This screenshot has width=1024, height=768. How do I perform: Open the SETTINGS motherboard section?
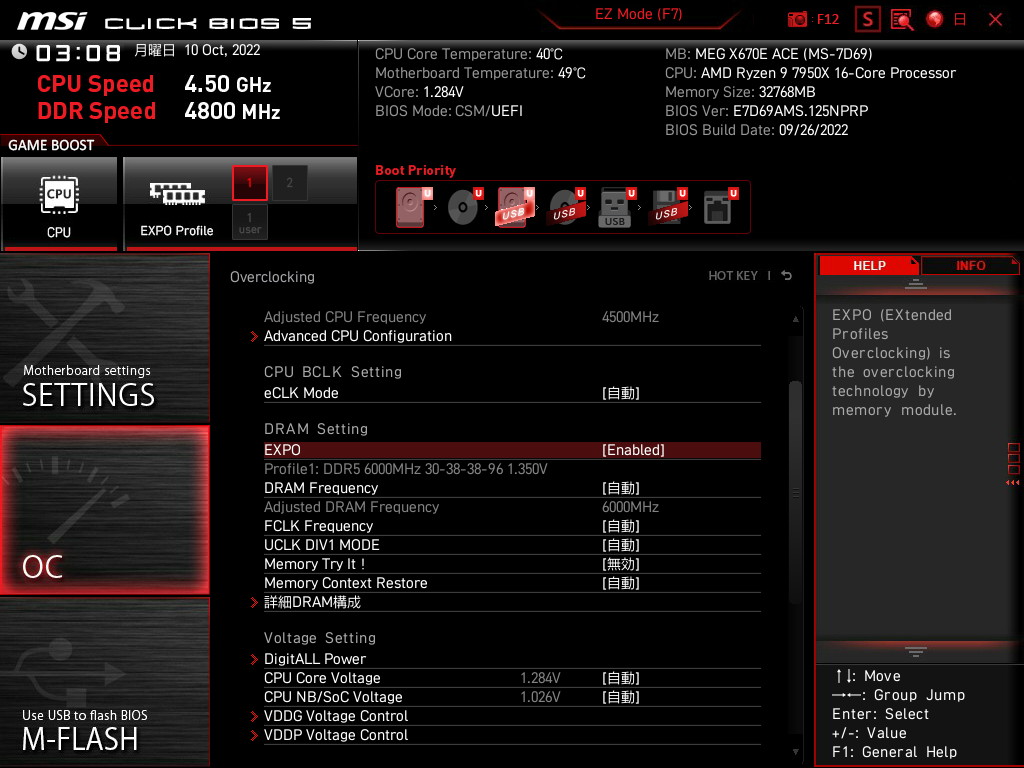104,338
